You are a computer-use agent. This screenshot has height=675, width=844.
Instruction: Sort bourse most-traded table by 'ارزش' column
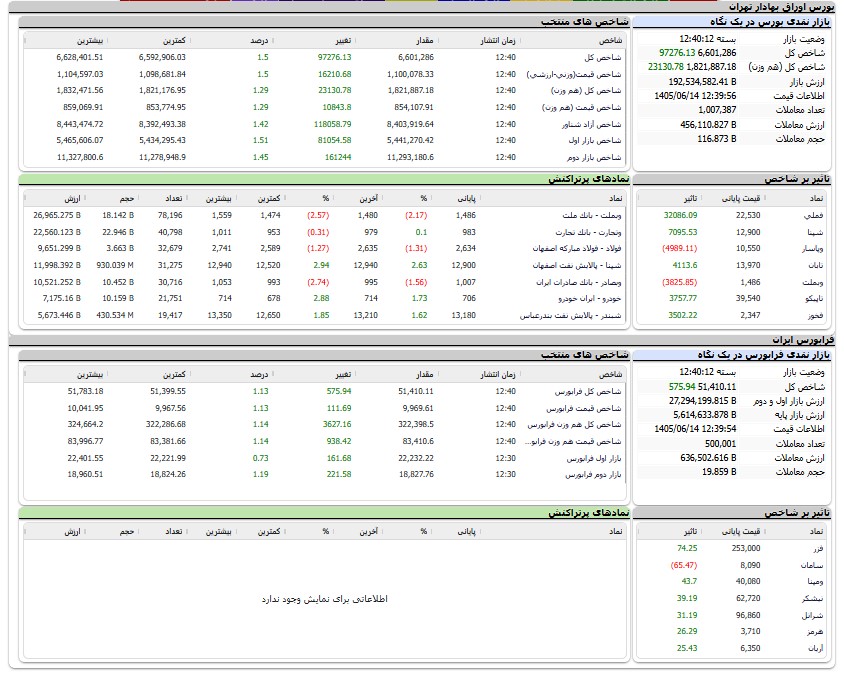(x=72, y=199)
